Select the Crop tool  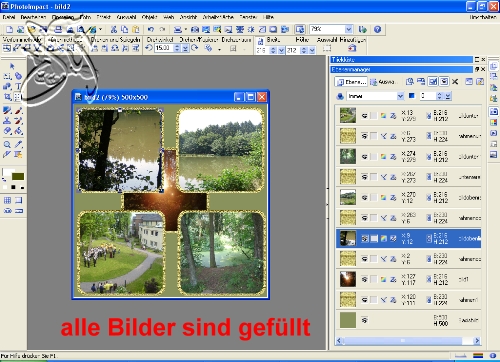pyautogui.click(x=7, y=97)
